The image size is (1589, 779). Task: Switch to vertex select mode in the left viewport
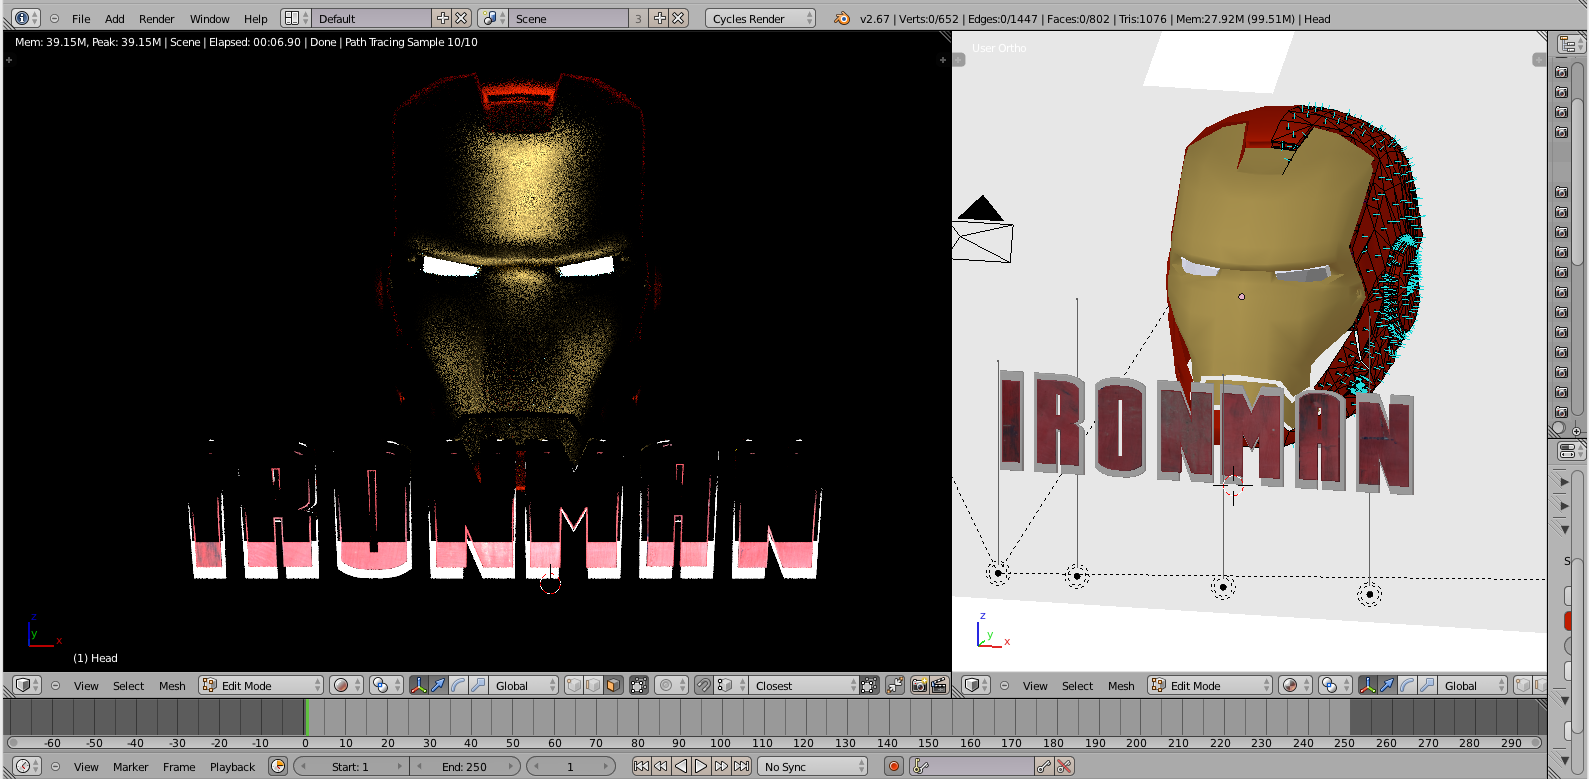[574, 686]
